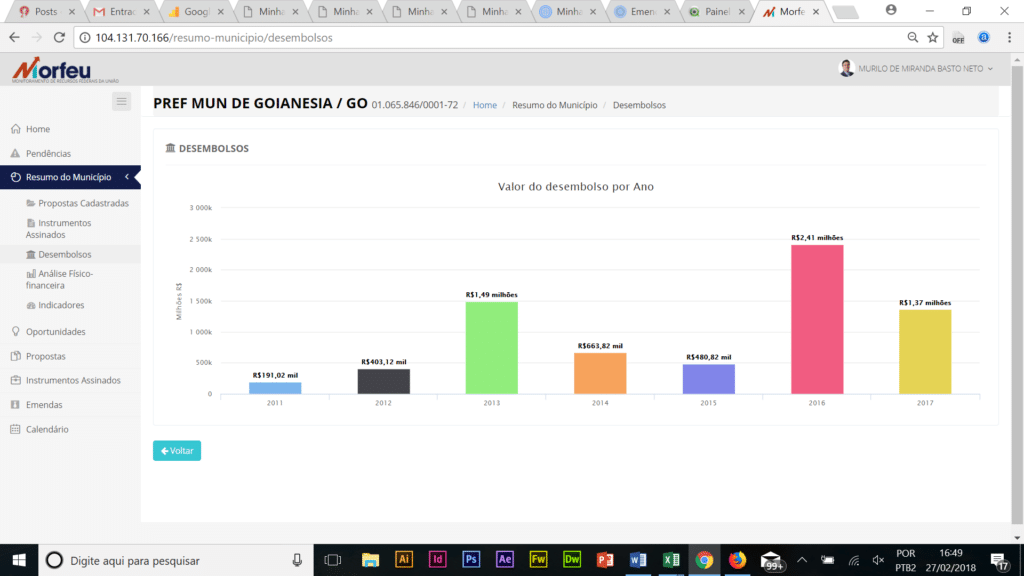Click the Voltar button
The width and height of the screenshot is (1024, 576).
[177, 451]
